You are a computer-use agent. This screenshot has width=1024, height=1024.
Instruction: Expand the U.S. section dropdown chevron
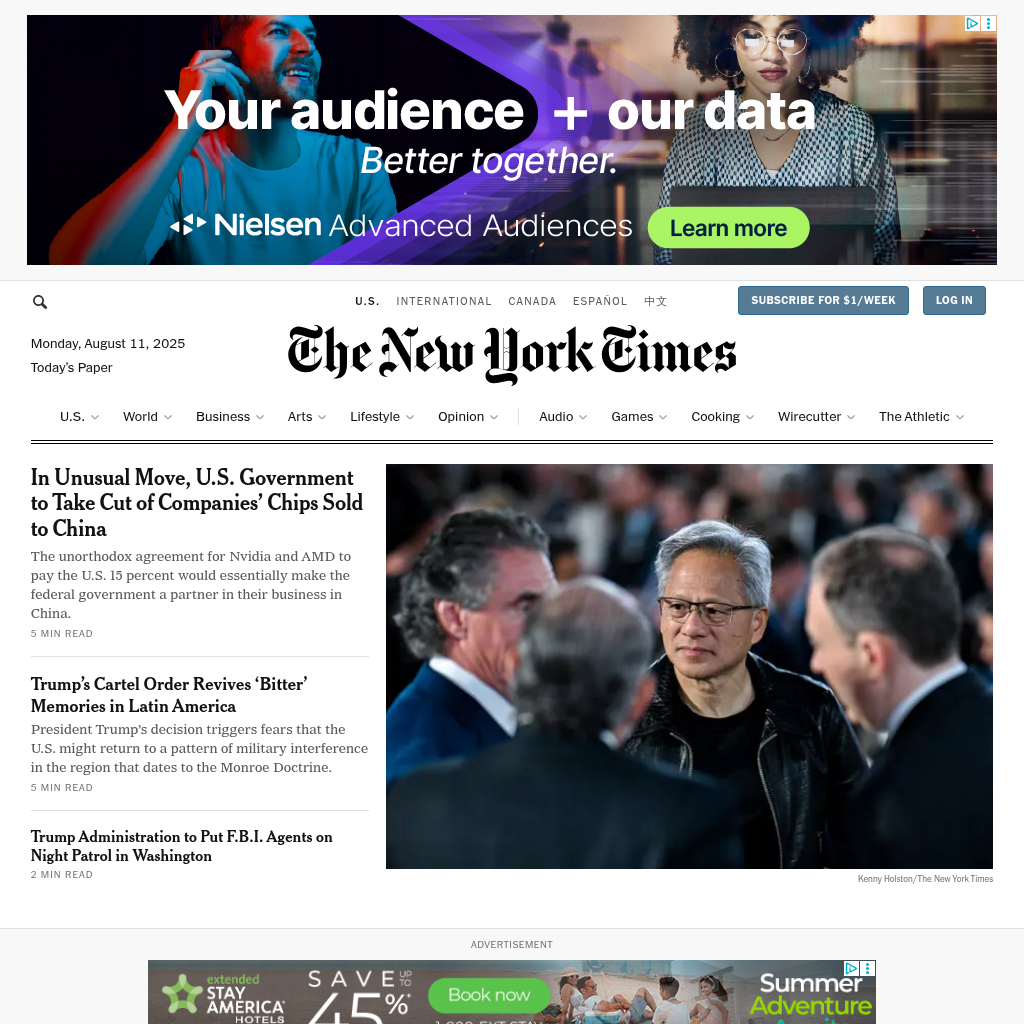95,417
